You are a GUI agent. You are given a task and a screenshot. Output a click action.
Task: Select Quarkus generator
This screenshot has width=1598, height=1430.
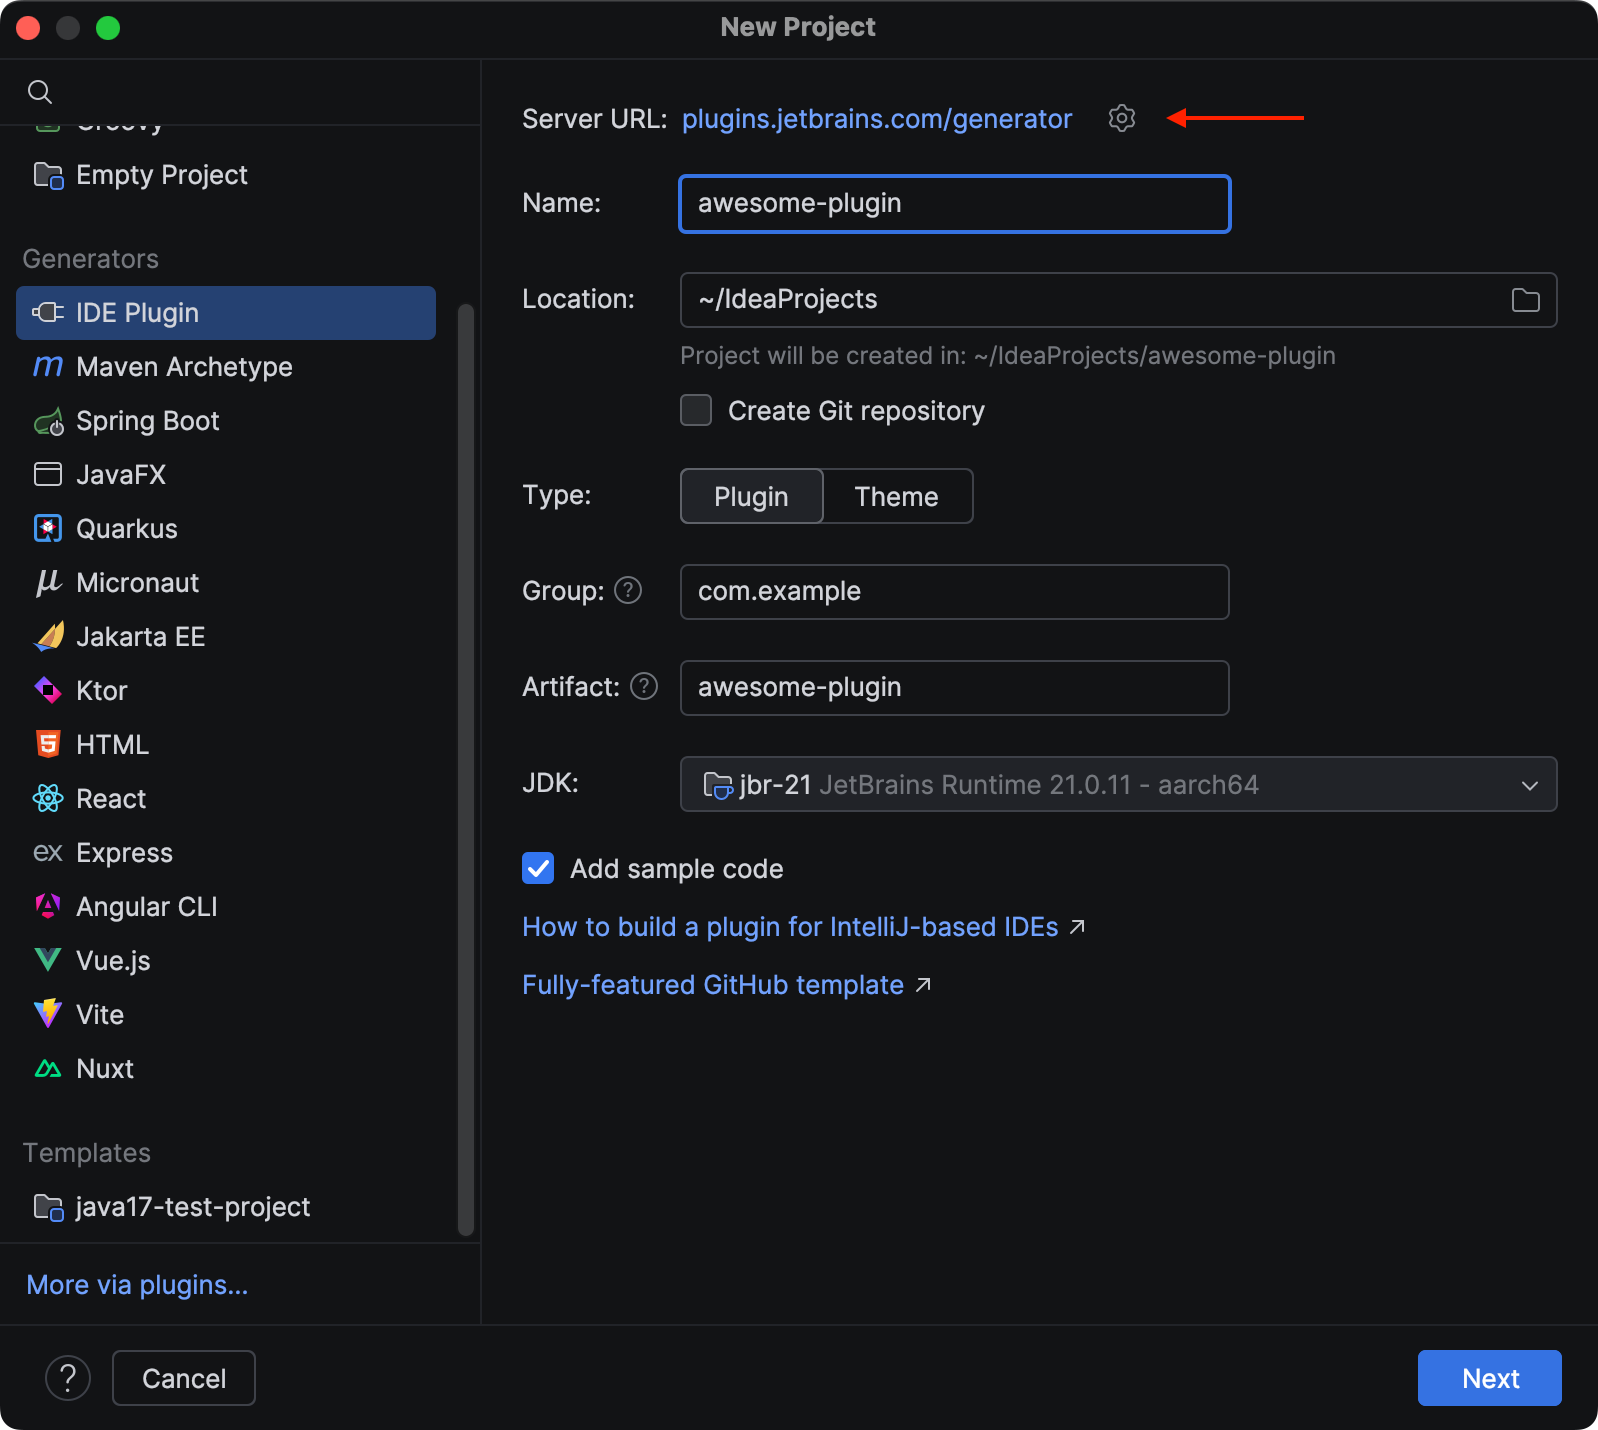tap(226, 529)
